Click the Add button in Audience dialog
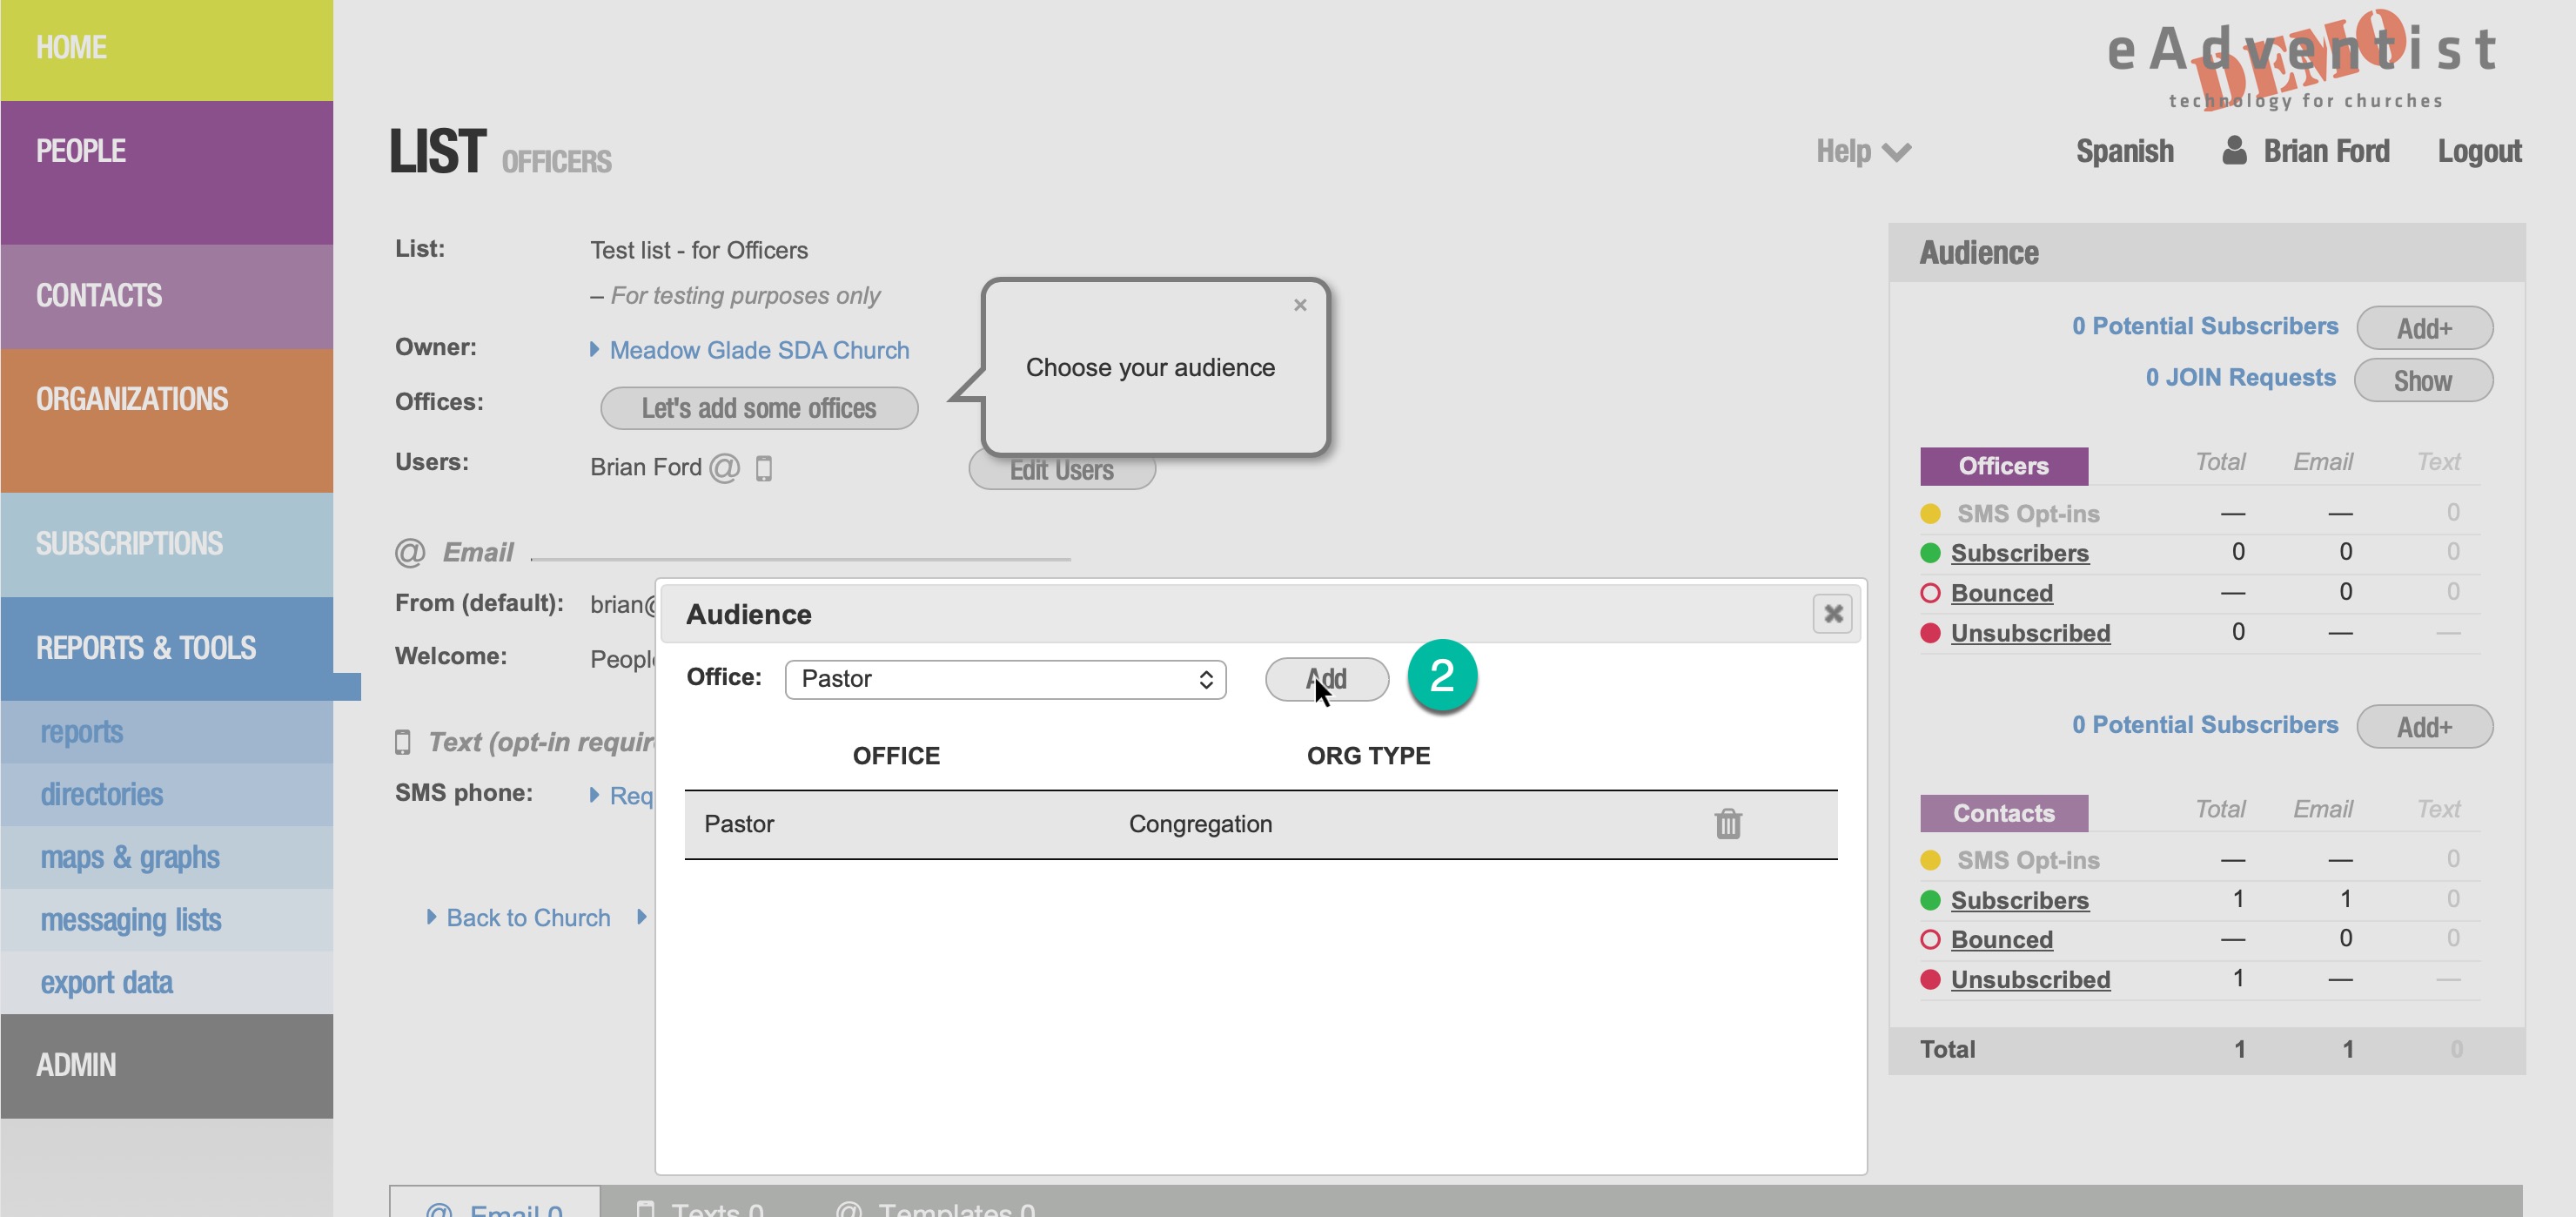 pos(1326,679)
